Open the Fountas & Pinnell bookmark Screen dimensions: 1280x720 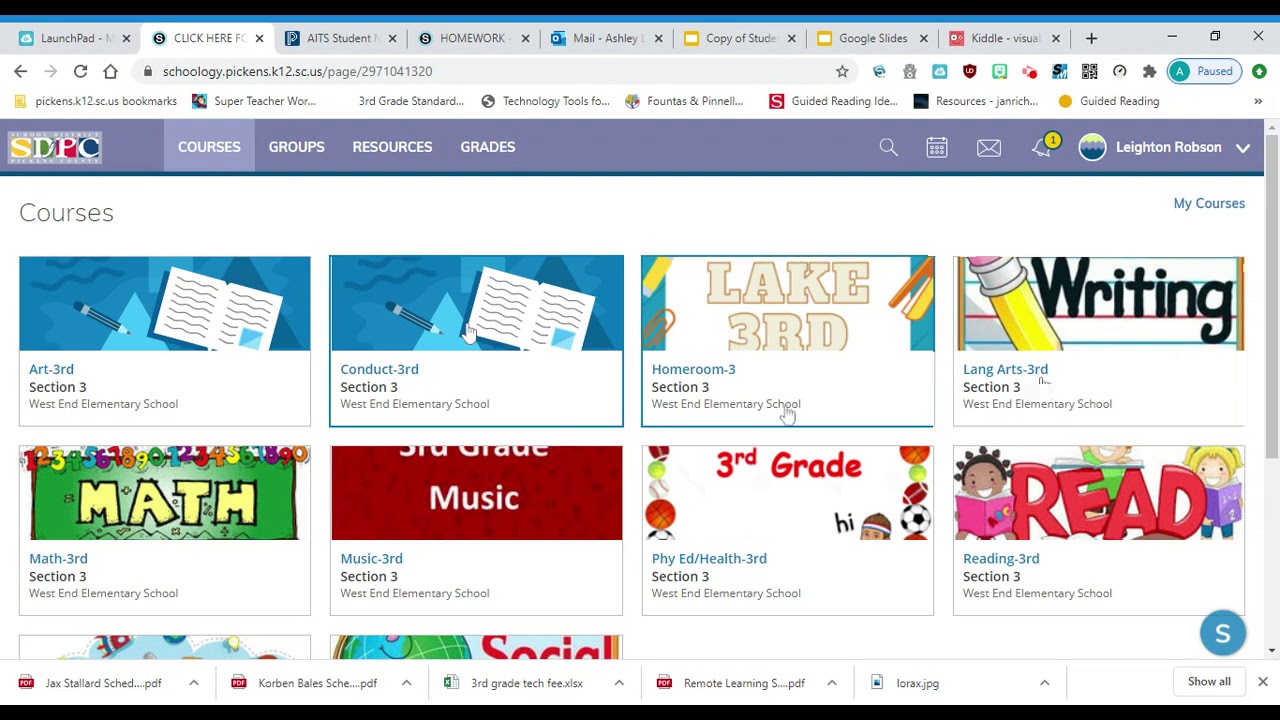click(685, 101)
